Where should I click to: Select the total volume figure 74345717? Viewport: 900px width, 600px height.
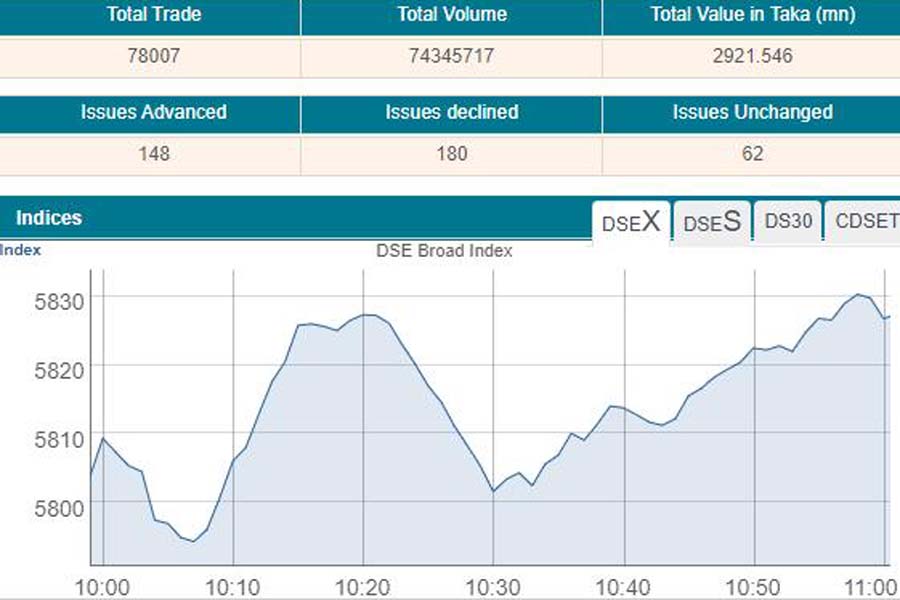[451, 56]
